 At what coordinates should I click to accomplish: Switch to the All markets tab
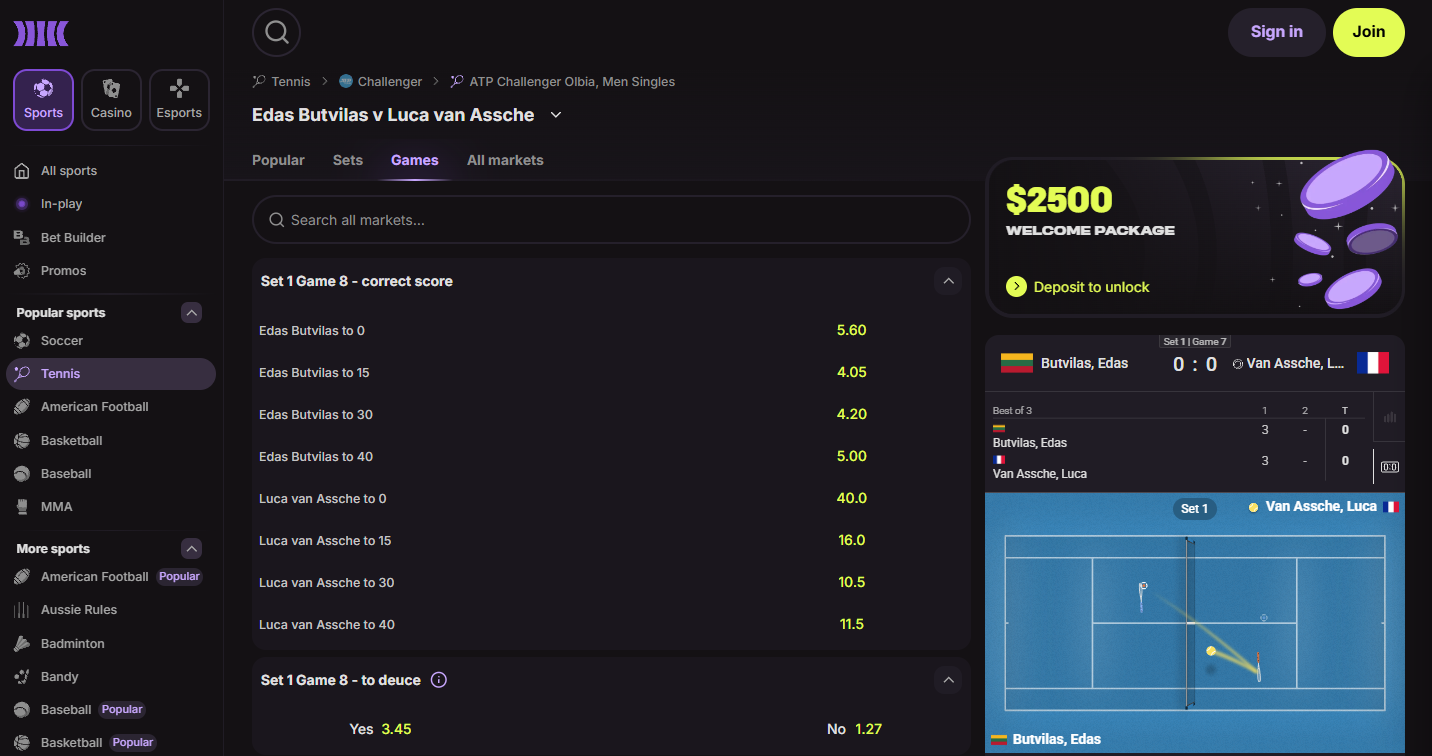(x=505, y=160)
